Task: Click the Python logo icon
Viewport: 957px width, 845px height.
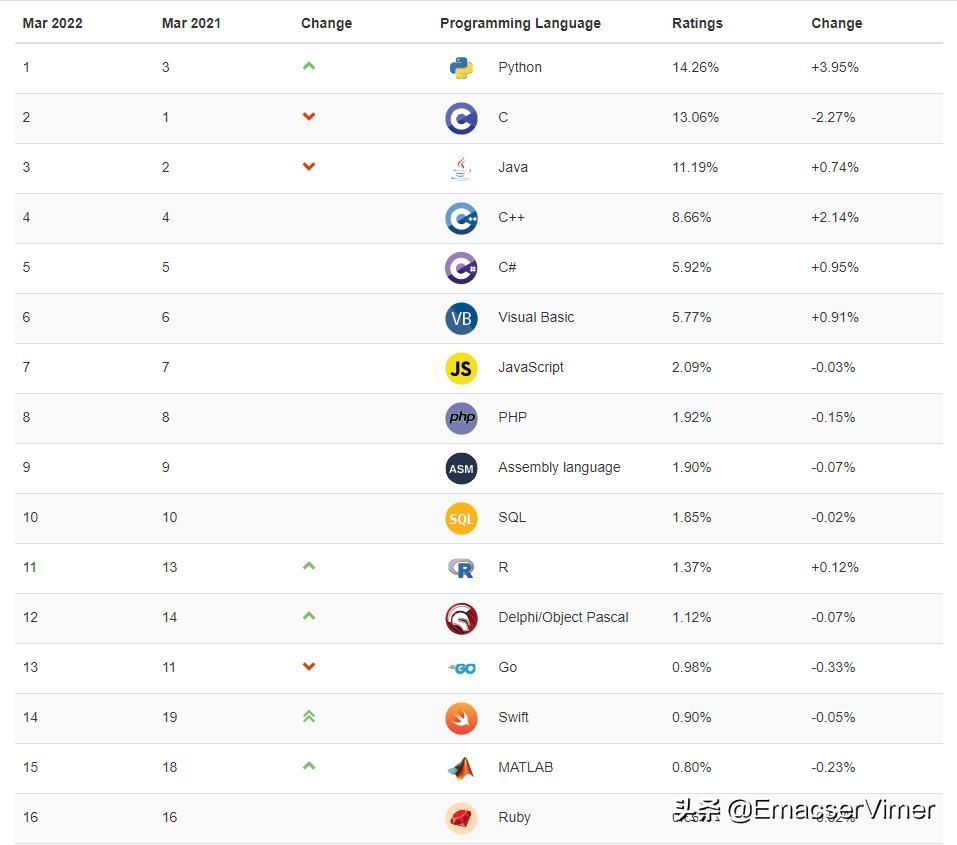Action: [x=461, y=68]
